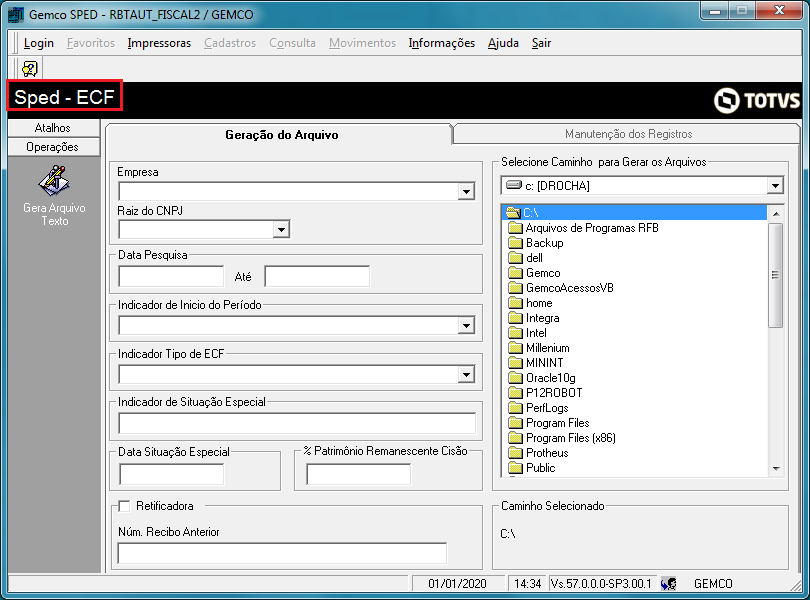Click the status bar connection icon beside GEMCO

pos(668,584)
